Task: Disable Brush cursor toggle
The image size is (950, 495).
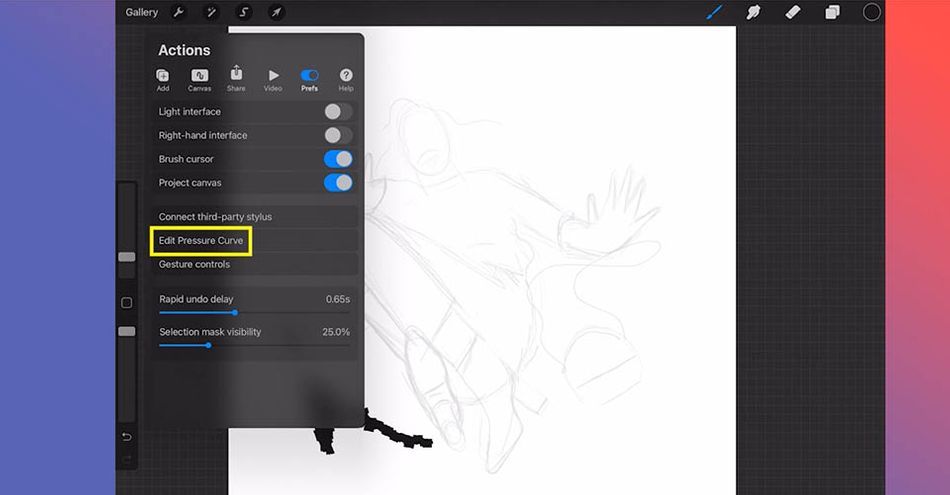Action: pyautogui.click(x=337, y=159)
